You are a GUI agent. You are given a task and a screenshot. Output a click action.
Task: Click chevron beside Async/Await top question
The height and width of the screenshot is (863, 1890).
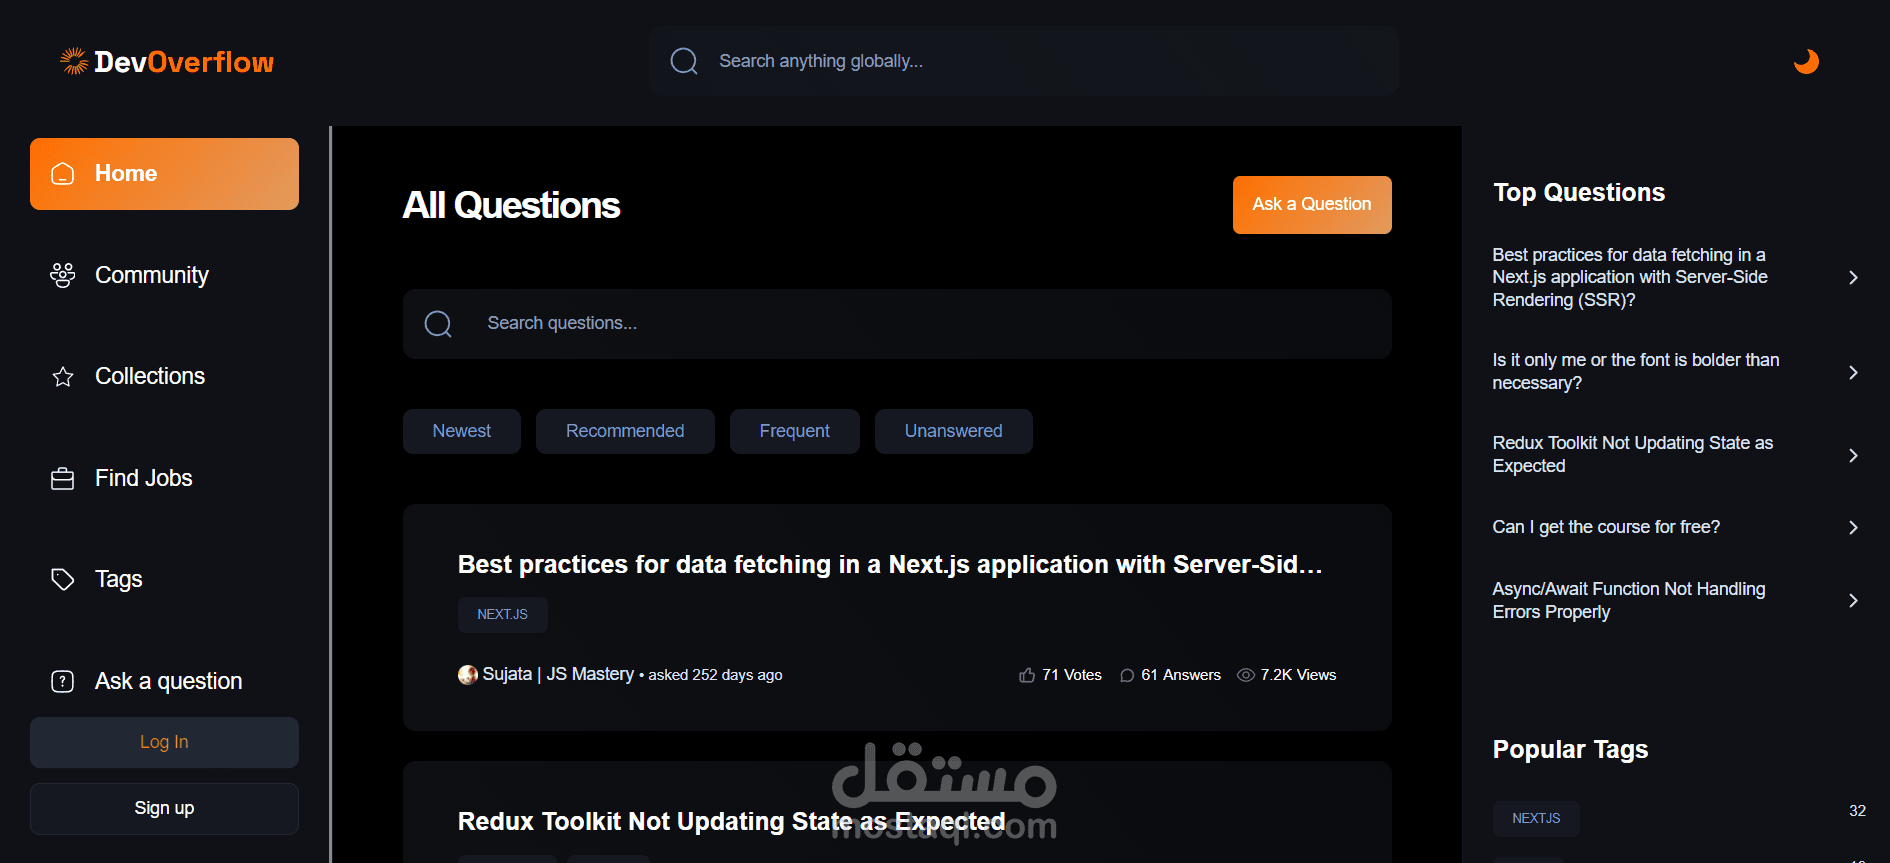pyautogui.click(x=1853, y=601)
